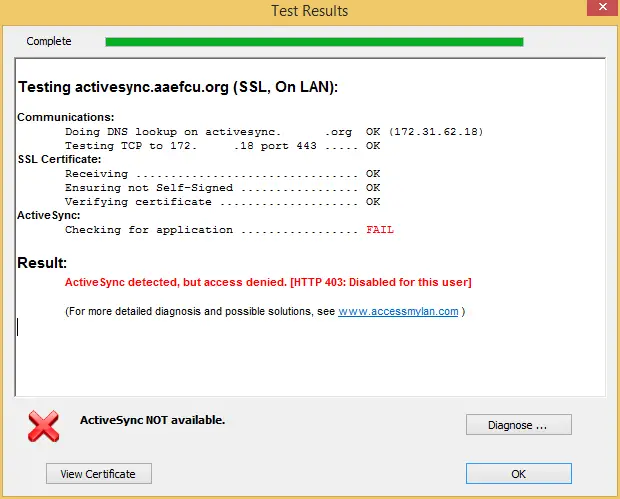620x499 pixels.
Task: Click the IP address (172.31.62.18)
Action: pyautogui.click(x=436, y=132)
